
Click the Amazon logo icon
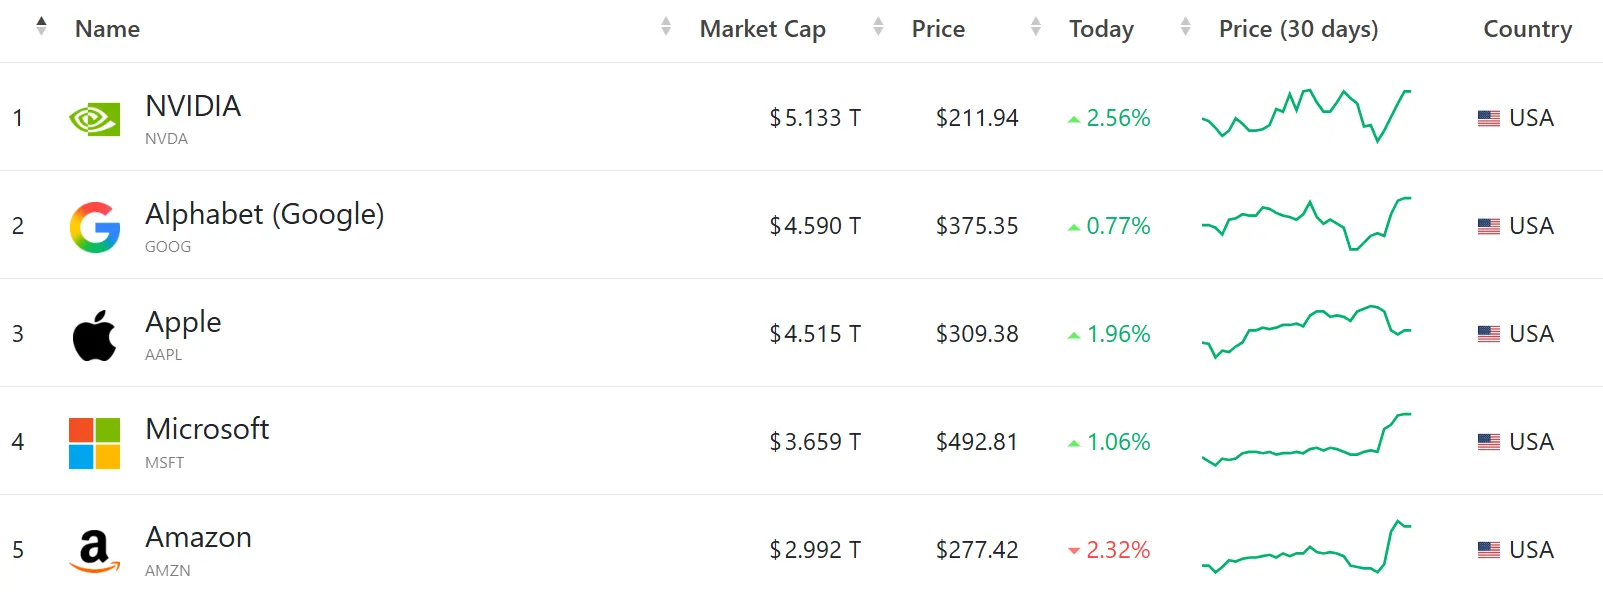point(95,551)
